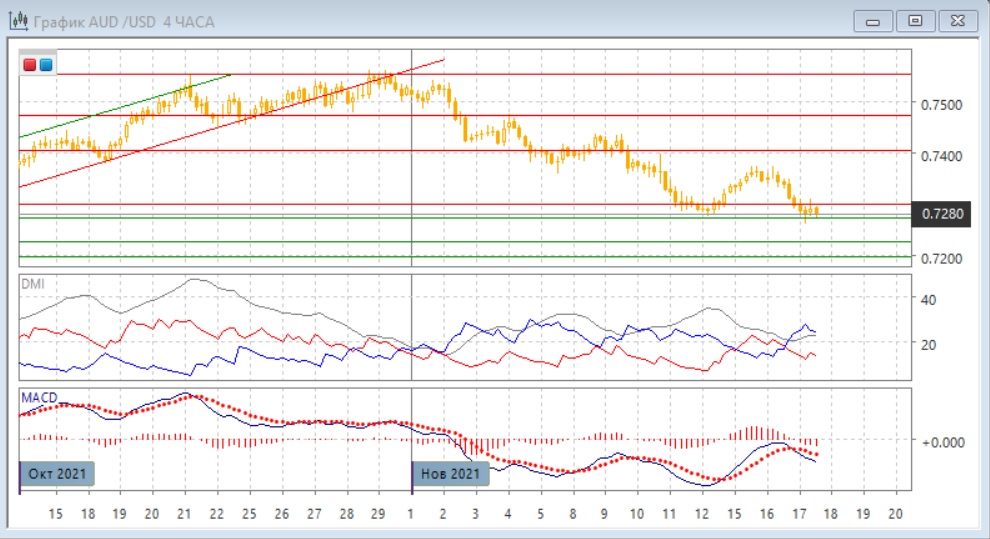
Task: Click the 0.7400 price axis label
Action: point(942,157)
